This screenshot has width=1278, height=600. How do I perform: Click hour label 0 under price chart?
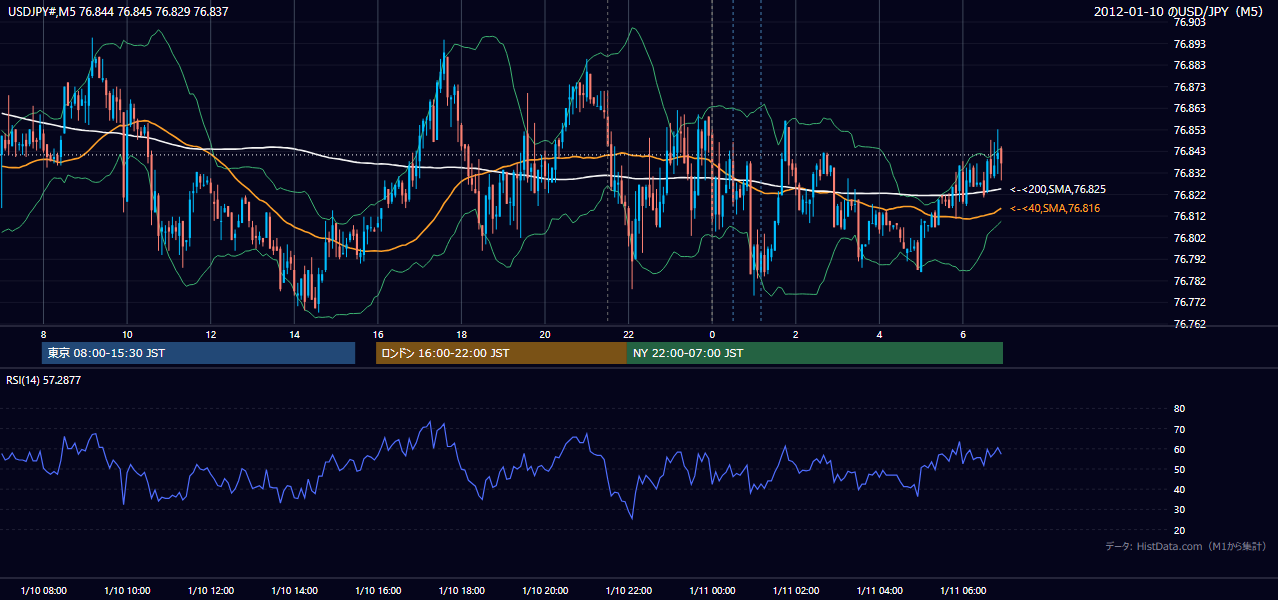pos(712,334)
